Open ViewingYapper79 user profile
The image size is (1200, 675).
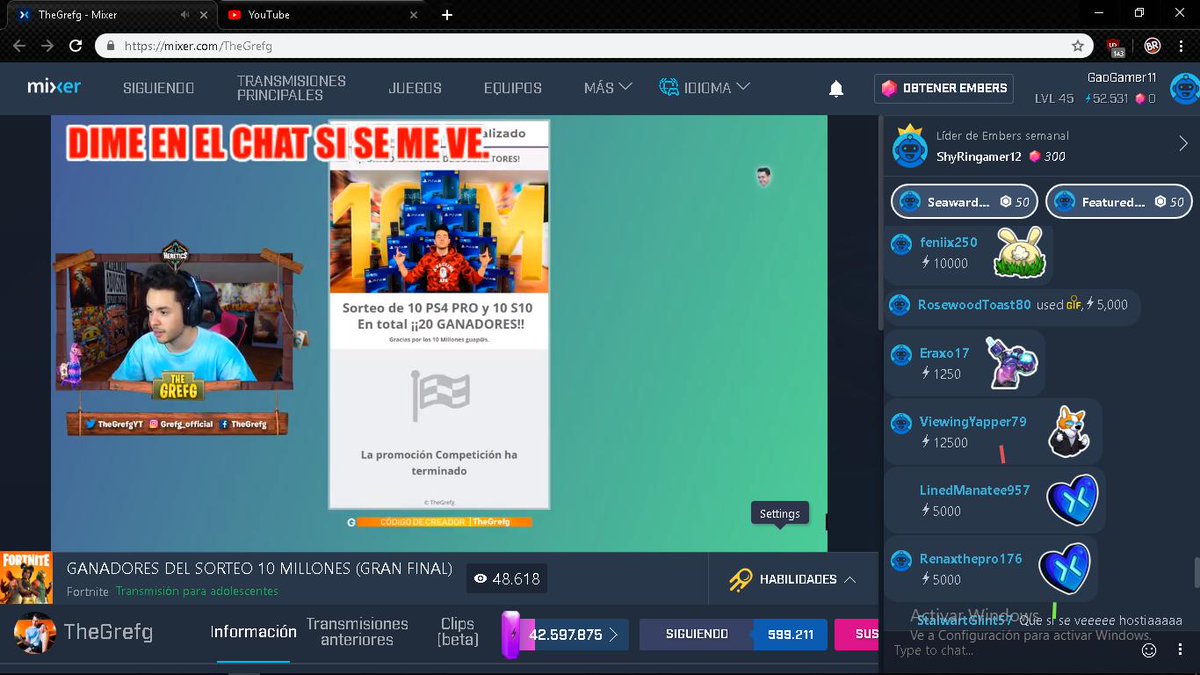click(x=973, y=422)
